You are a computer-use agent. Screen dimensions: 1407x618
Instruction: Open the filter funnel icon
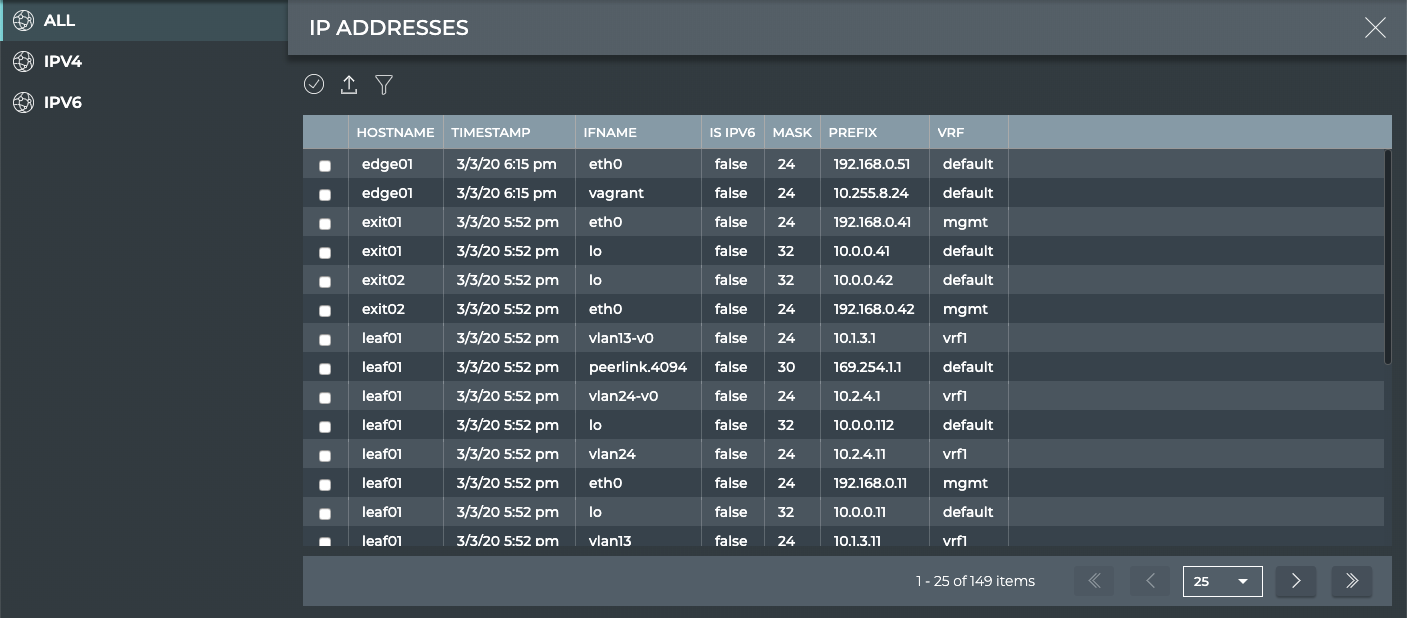pos(384,85)
